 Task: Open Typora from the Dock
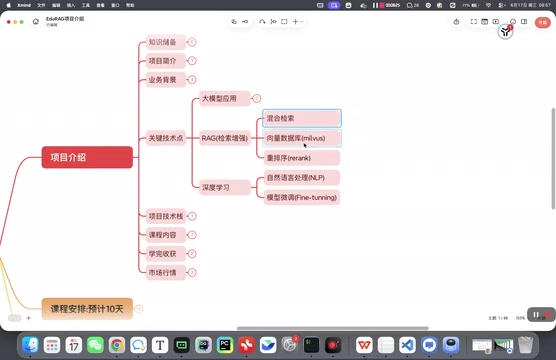160,345
